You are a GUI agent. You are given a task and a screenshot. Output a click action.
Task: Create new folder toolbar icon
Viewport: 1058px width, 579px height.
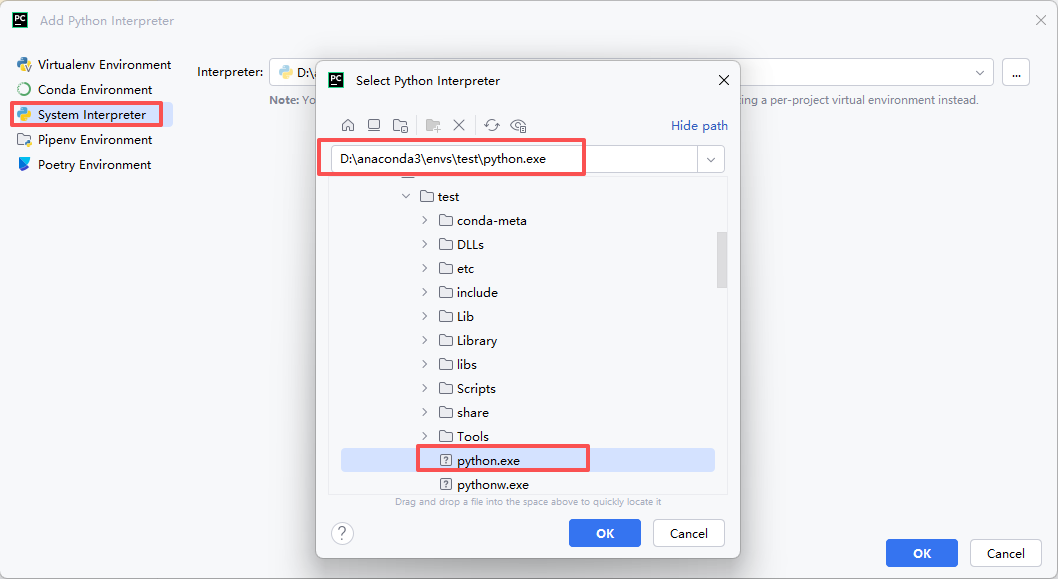point(433,126)
